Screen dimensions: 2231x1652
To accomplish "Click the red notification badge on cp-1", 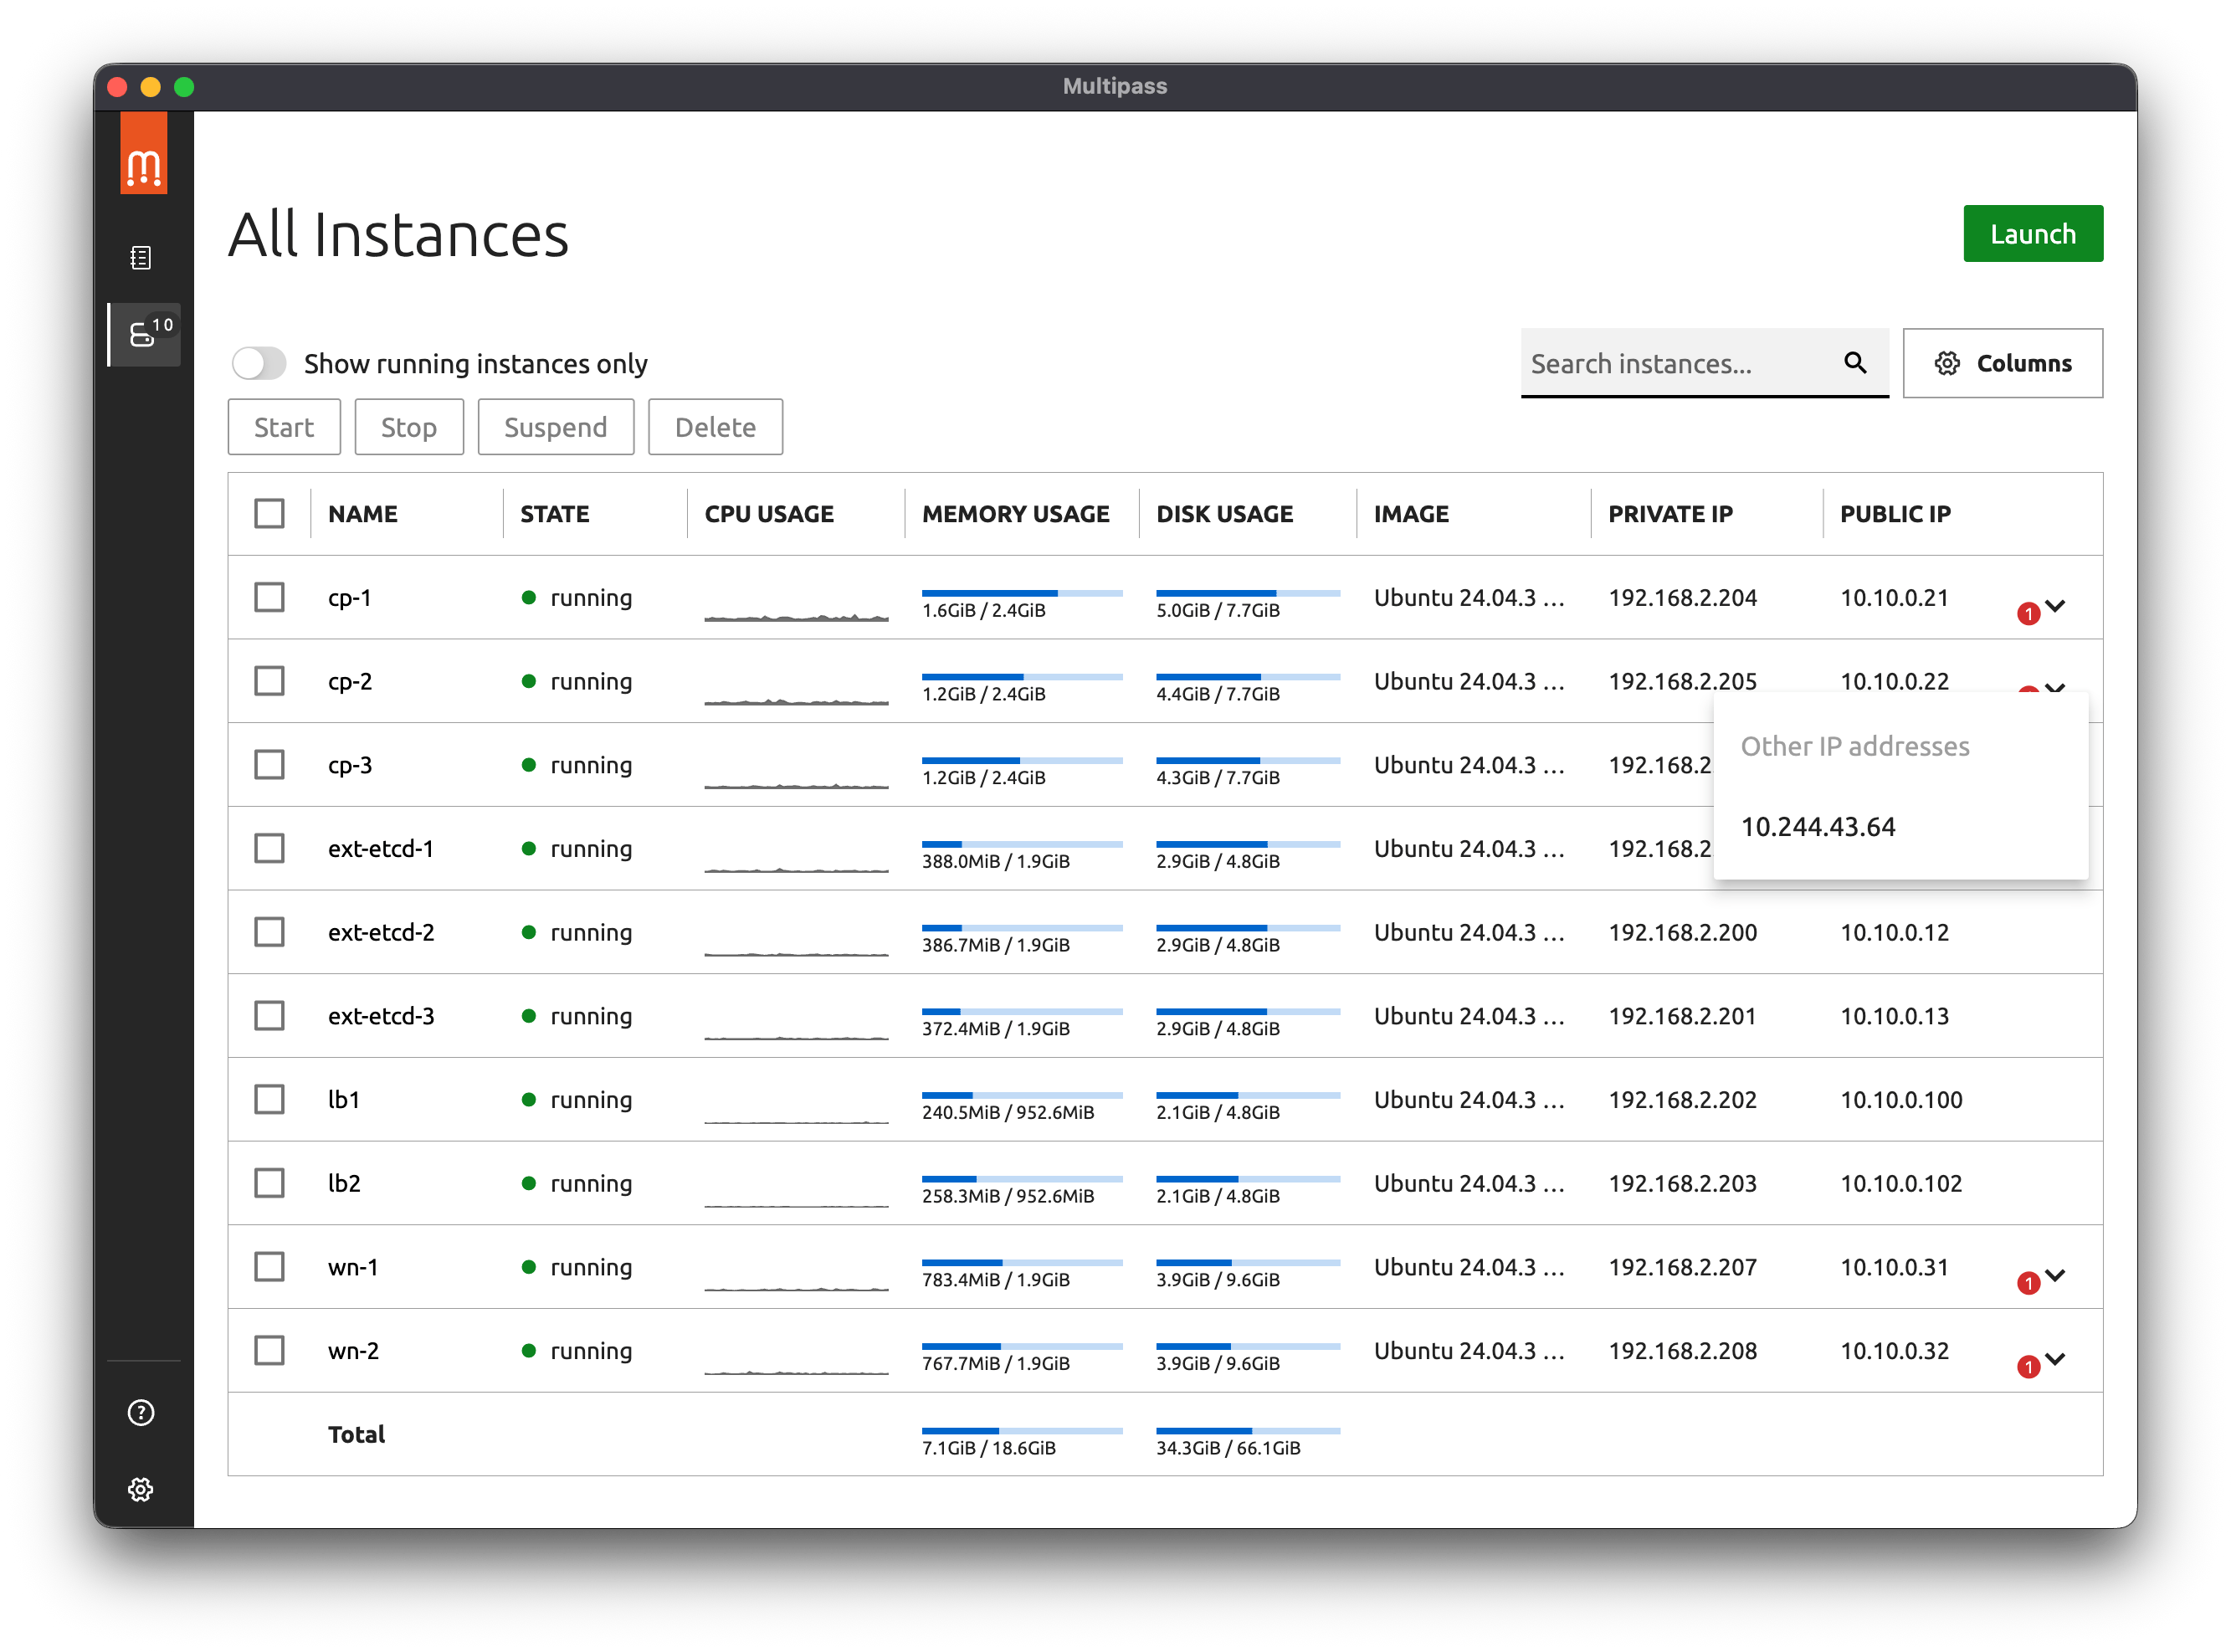I will [2029, 612].
